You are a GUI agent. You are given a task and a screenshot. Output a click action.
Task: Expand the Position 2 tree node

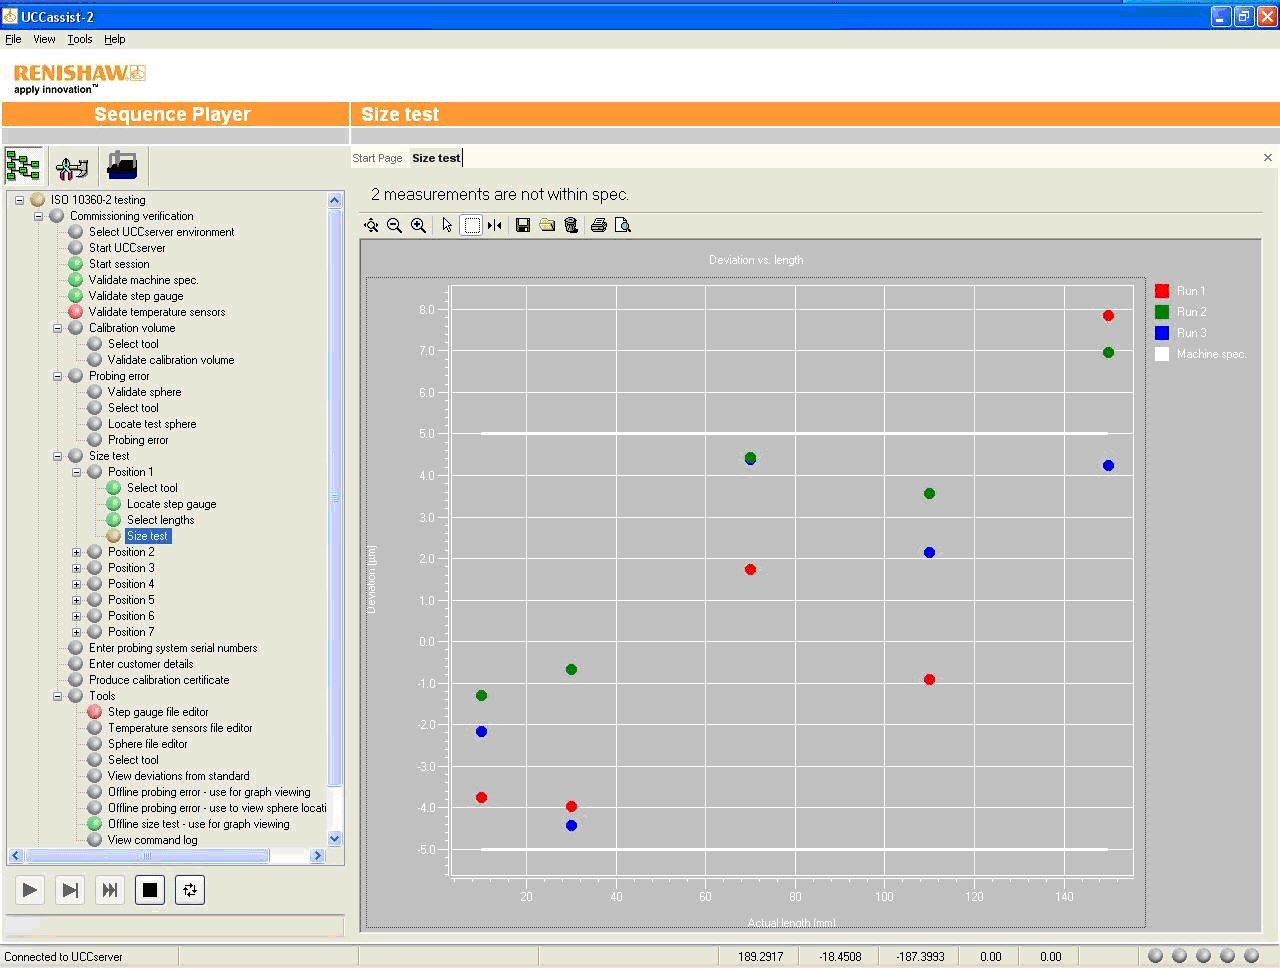[77, 552]
